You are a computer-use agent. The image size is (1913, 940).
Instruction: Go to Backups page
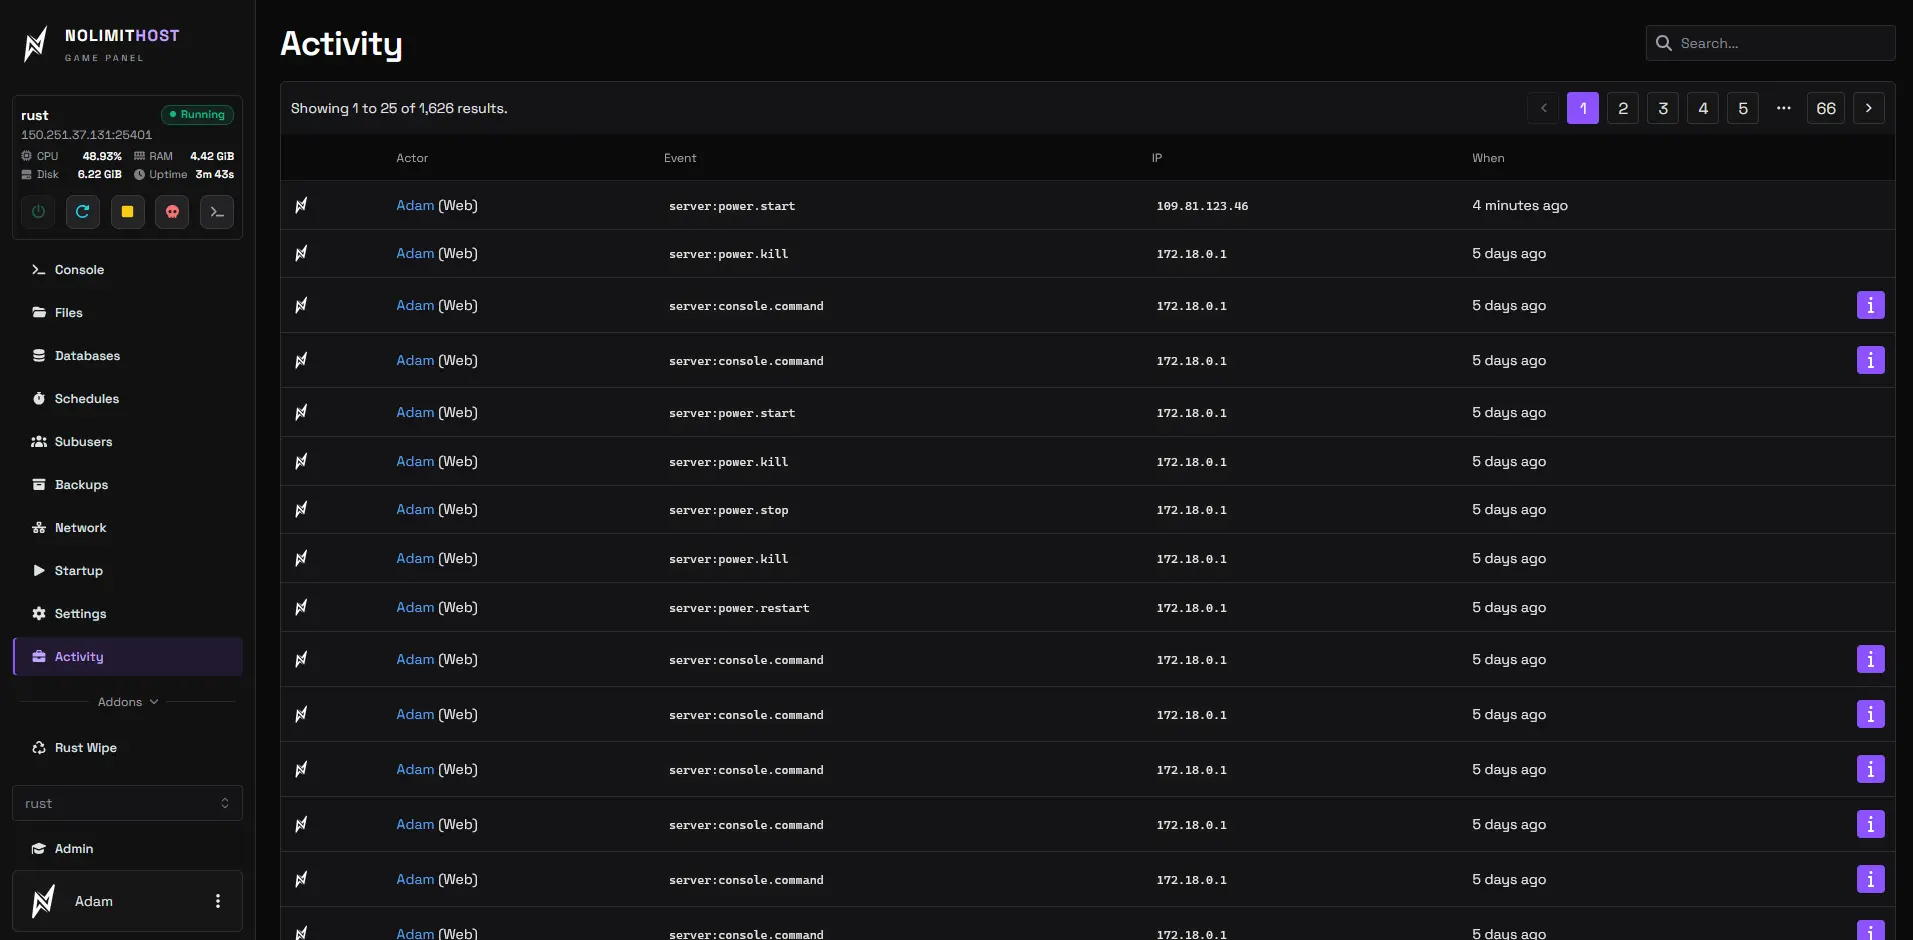[x=128, y=485]
